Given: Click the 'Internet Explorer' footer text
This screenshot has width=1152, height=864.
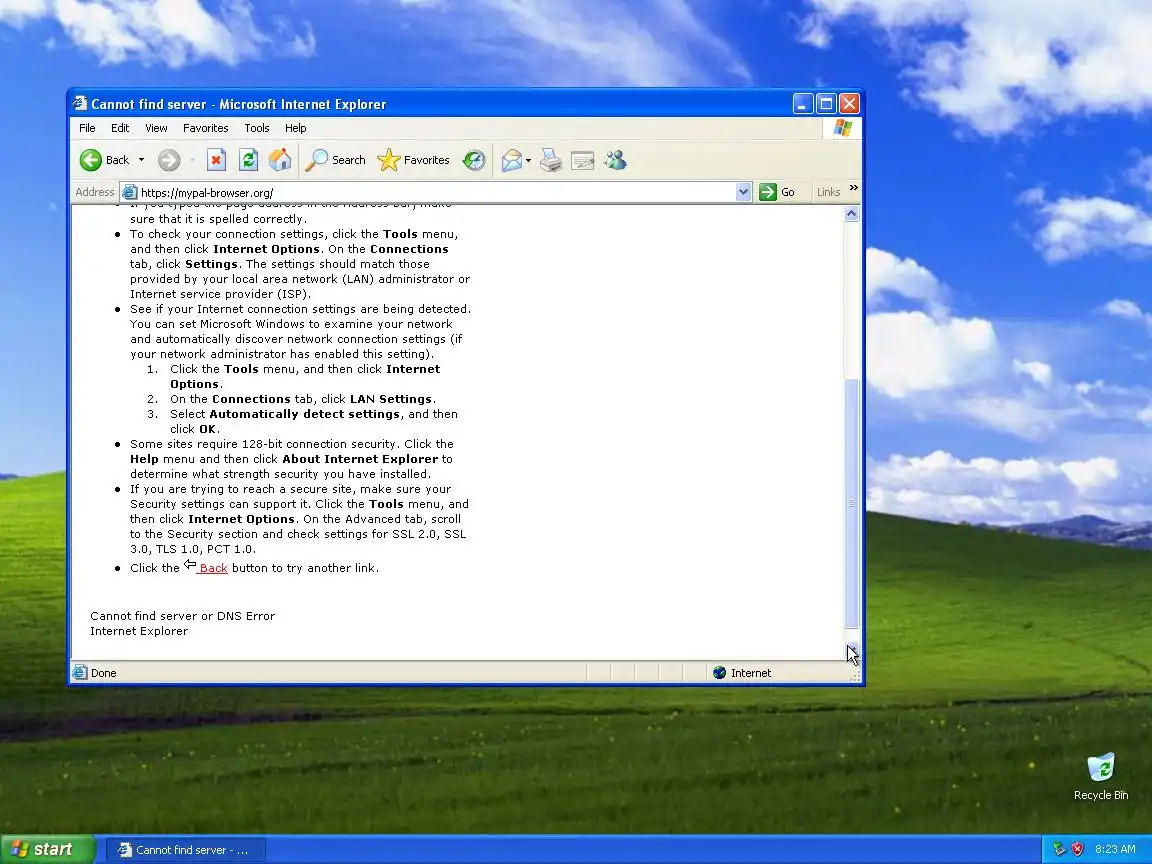Looking at the screenshot, I should point(139,631).
